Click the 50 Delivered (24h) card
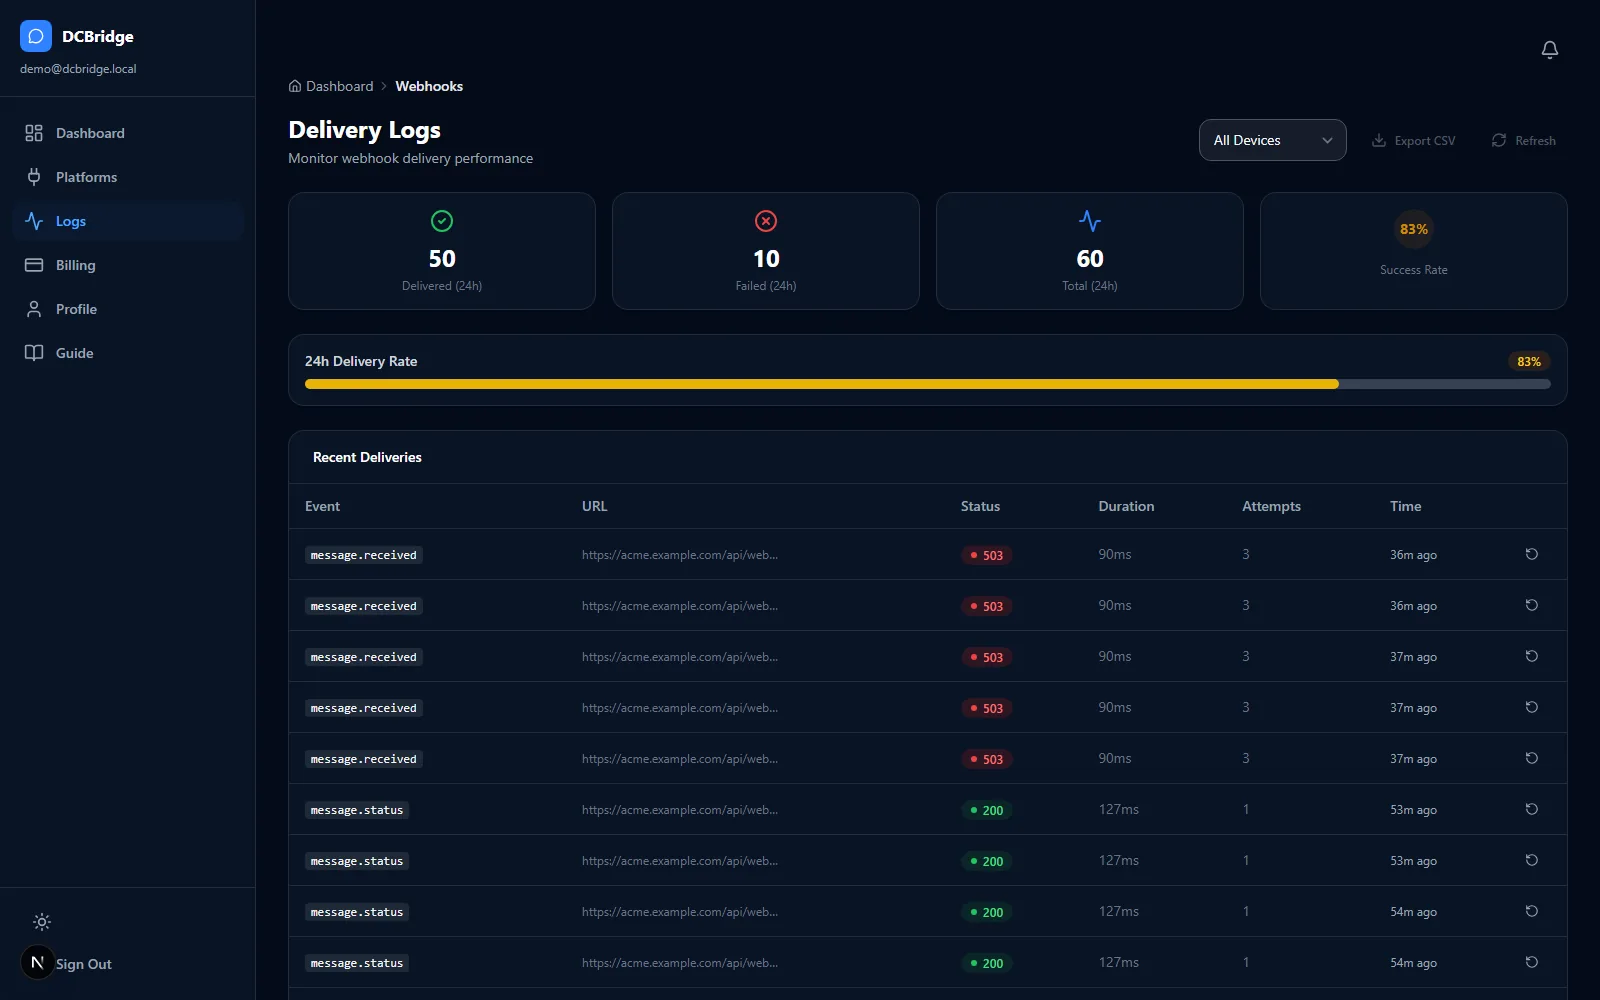Image resolution: width=1600 pixels, height=1000 pixels. pos(442,251)
